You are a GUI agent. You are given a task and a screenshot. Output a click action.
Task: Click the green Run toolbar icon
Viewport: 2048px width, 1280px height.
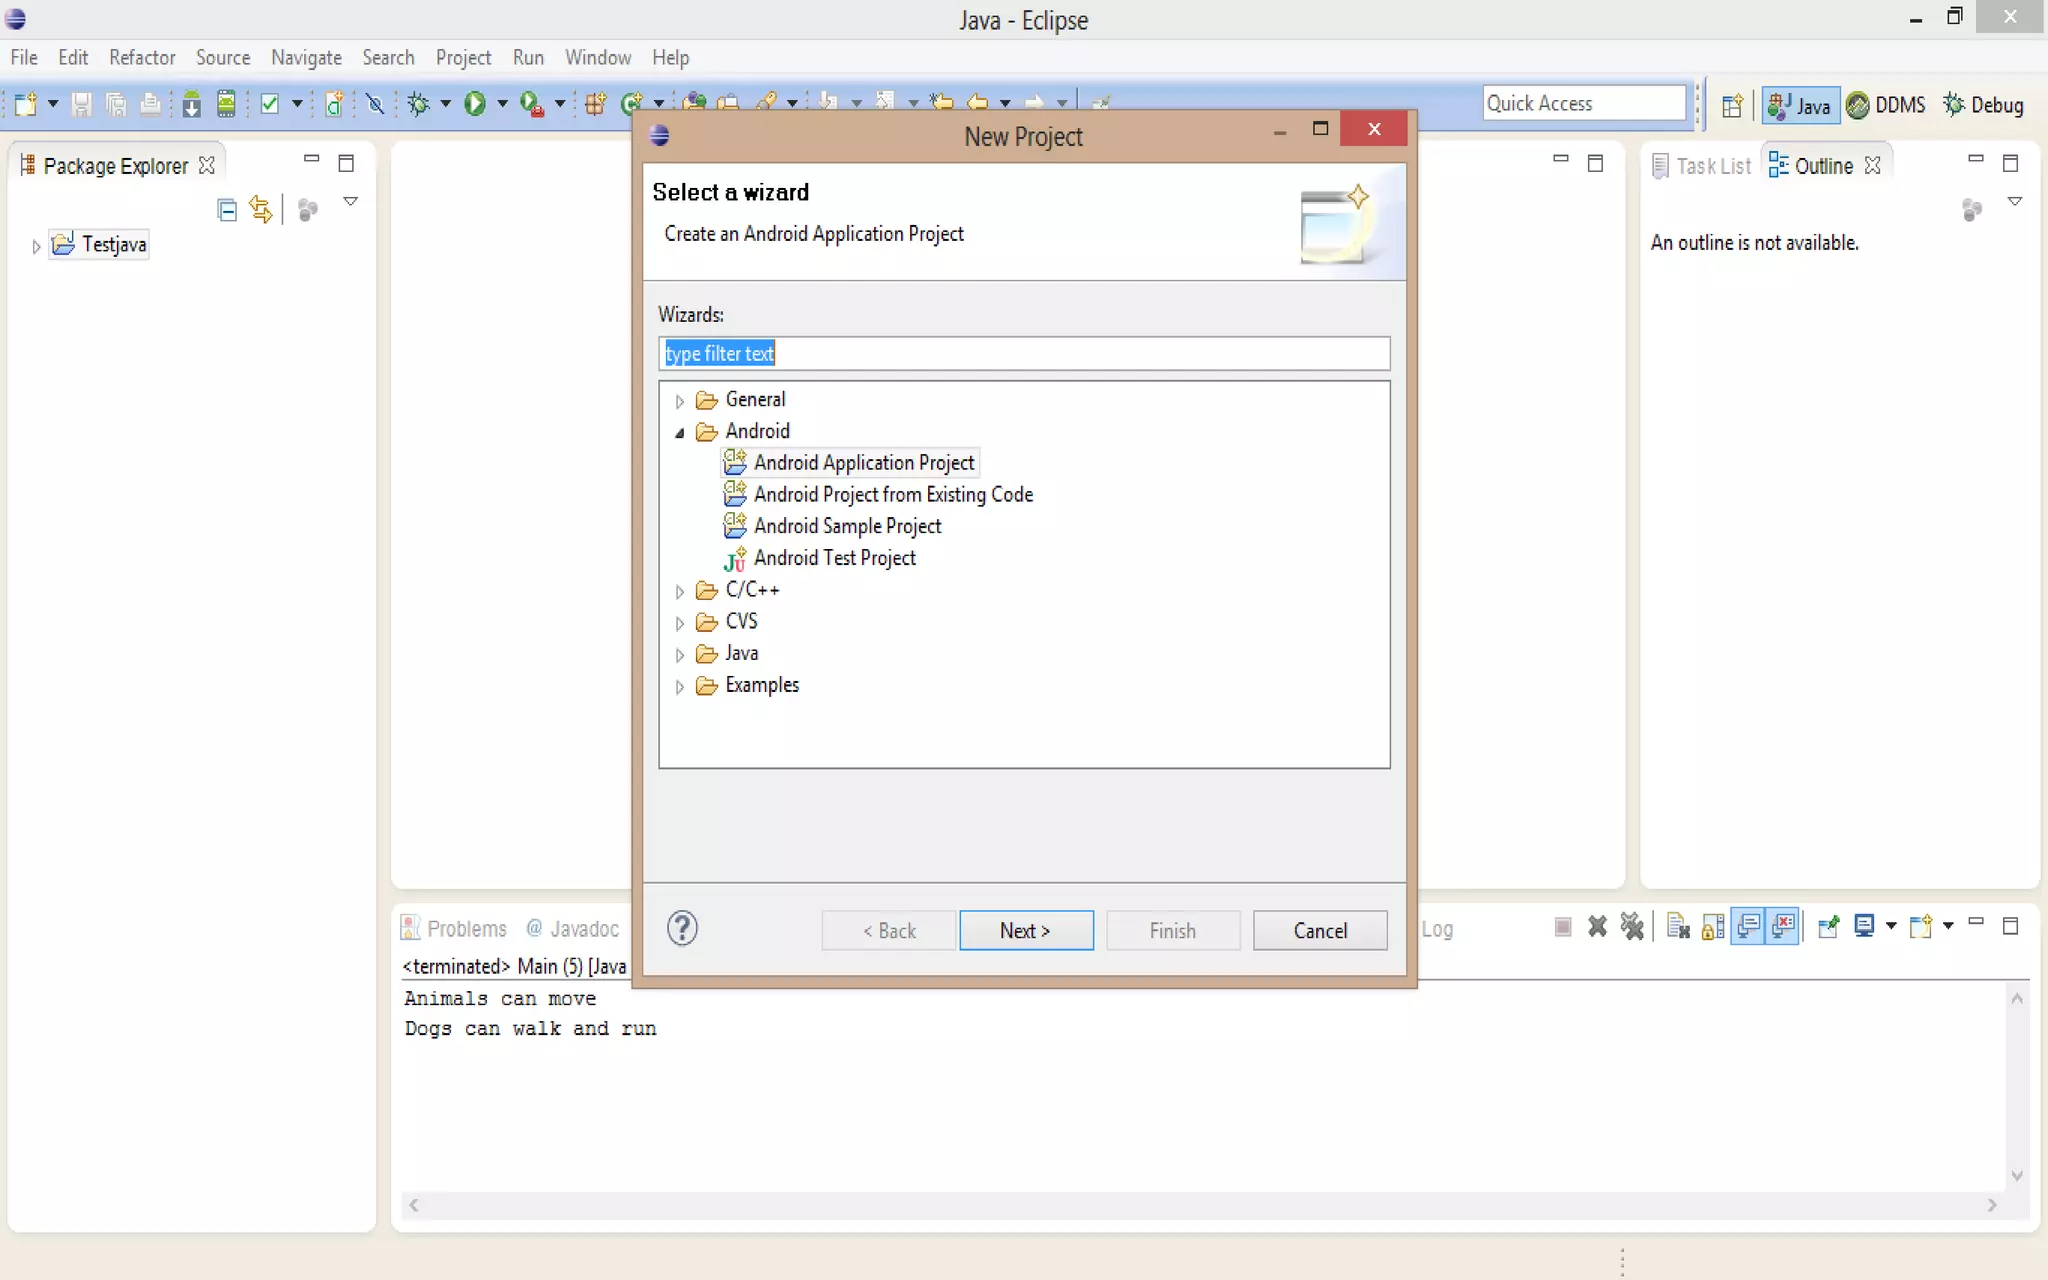(475, 104)
